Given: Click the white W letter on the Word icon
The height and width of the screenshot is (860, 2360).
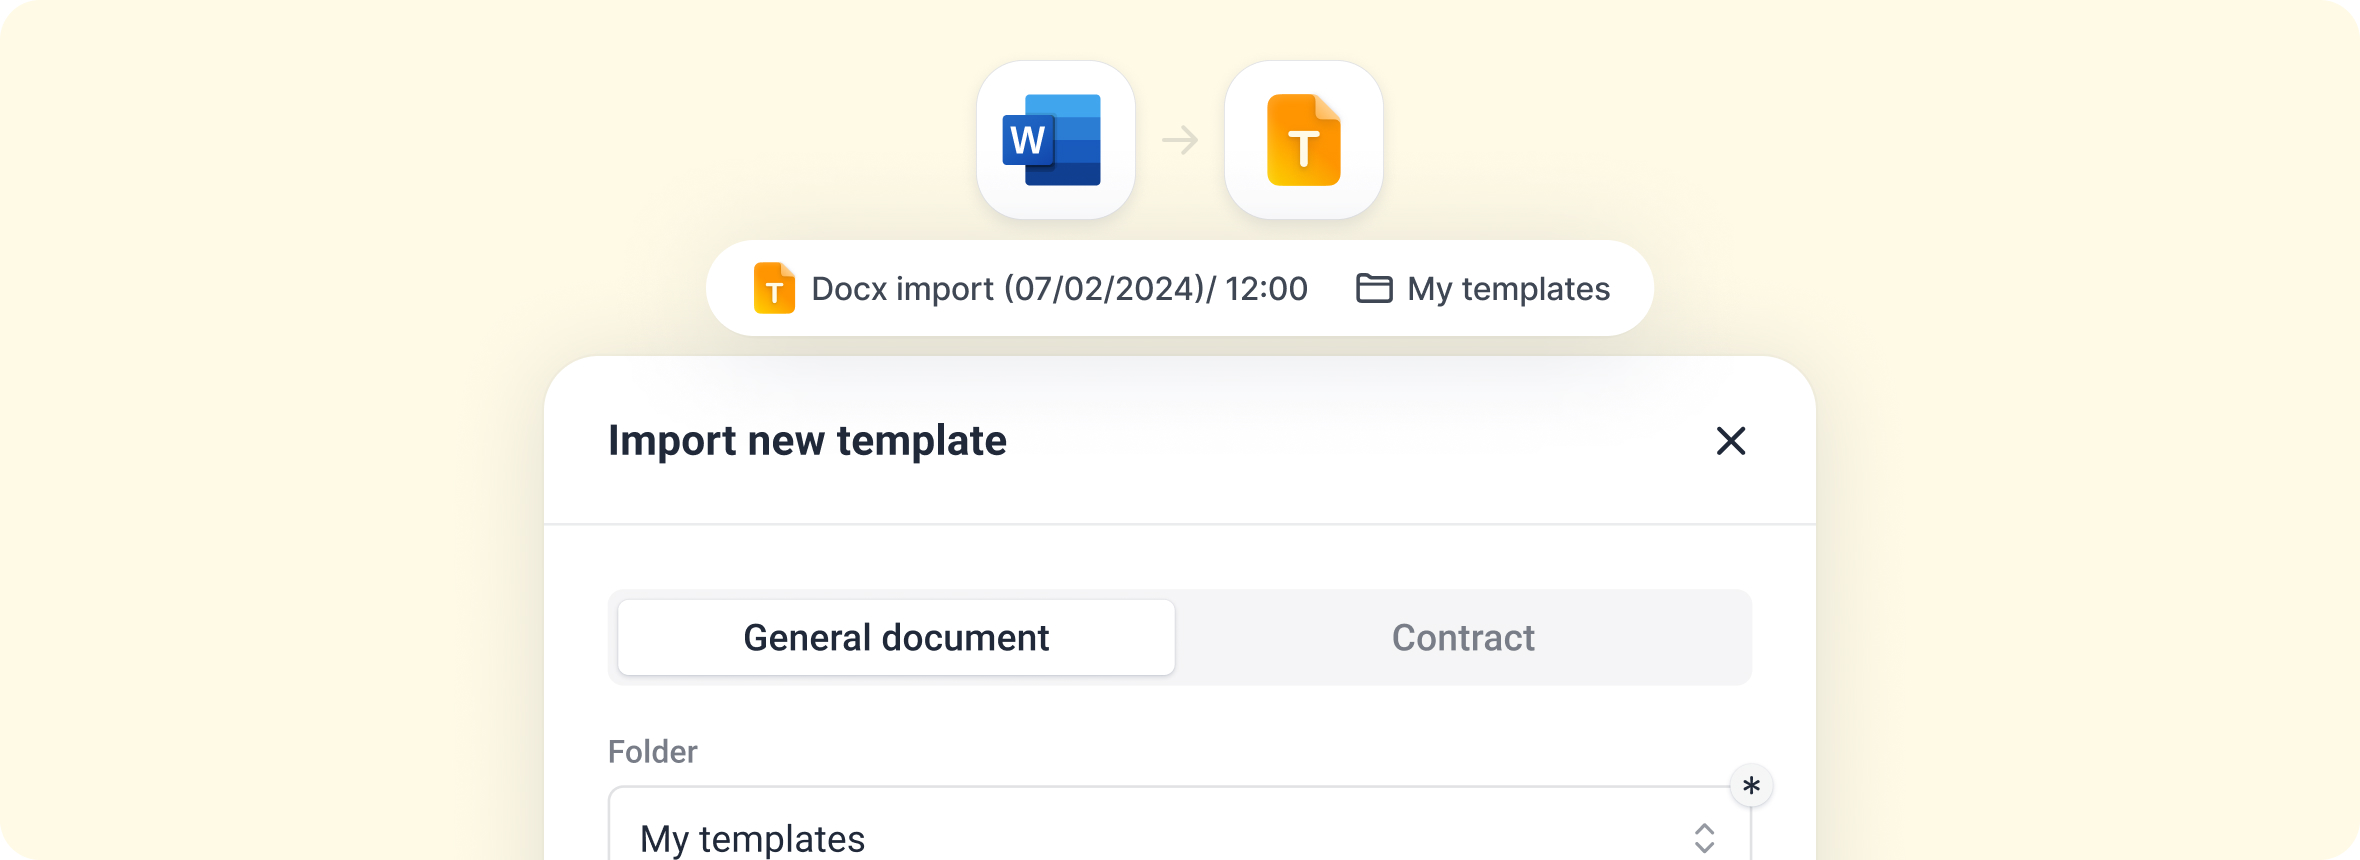Looking at the screenshot, I should [x=1027, y=141].
